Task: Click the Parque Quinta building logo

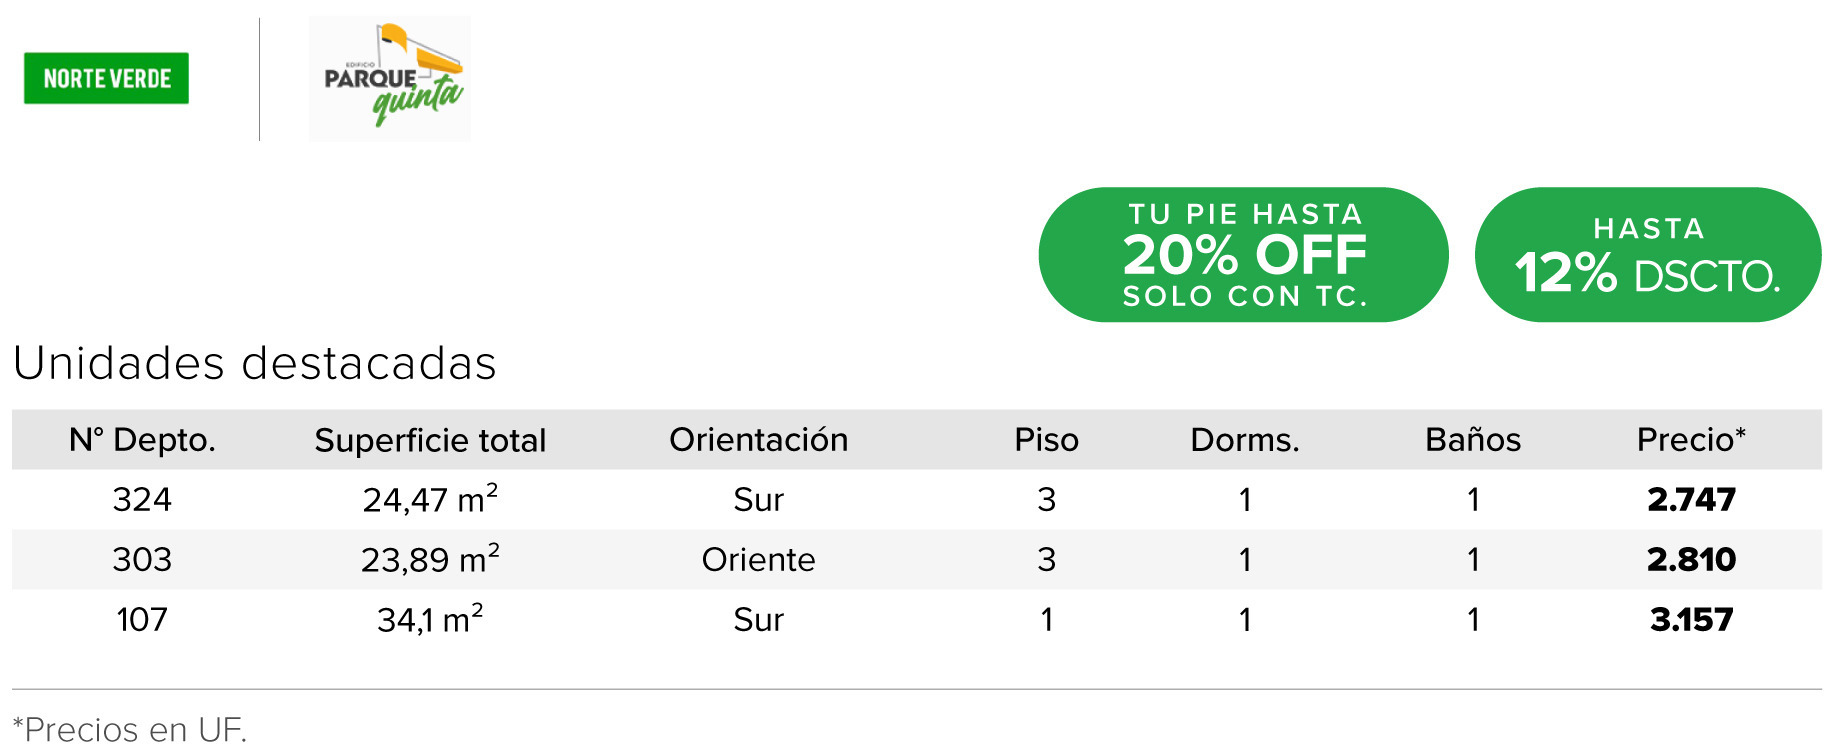Action: click(x=389, y=78)
